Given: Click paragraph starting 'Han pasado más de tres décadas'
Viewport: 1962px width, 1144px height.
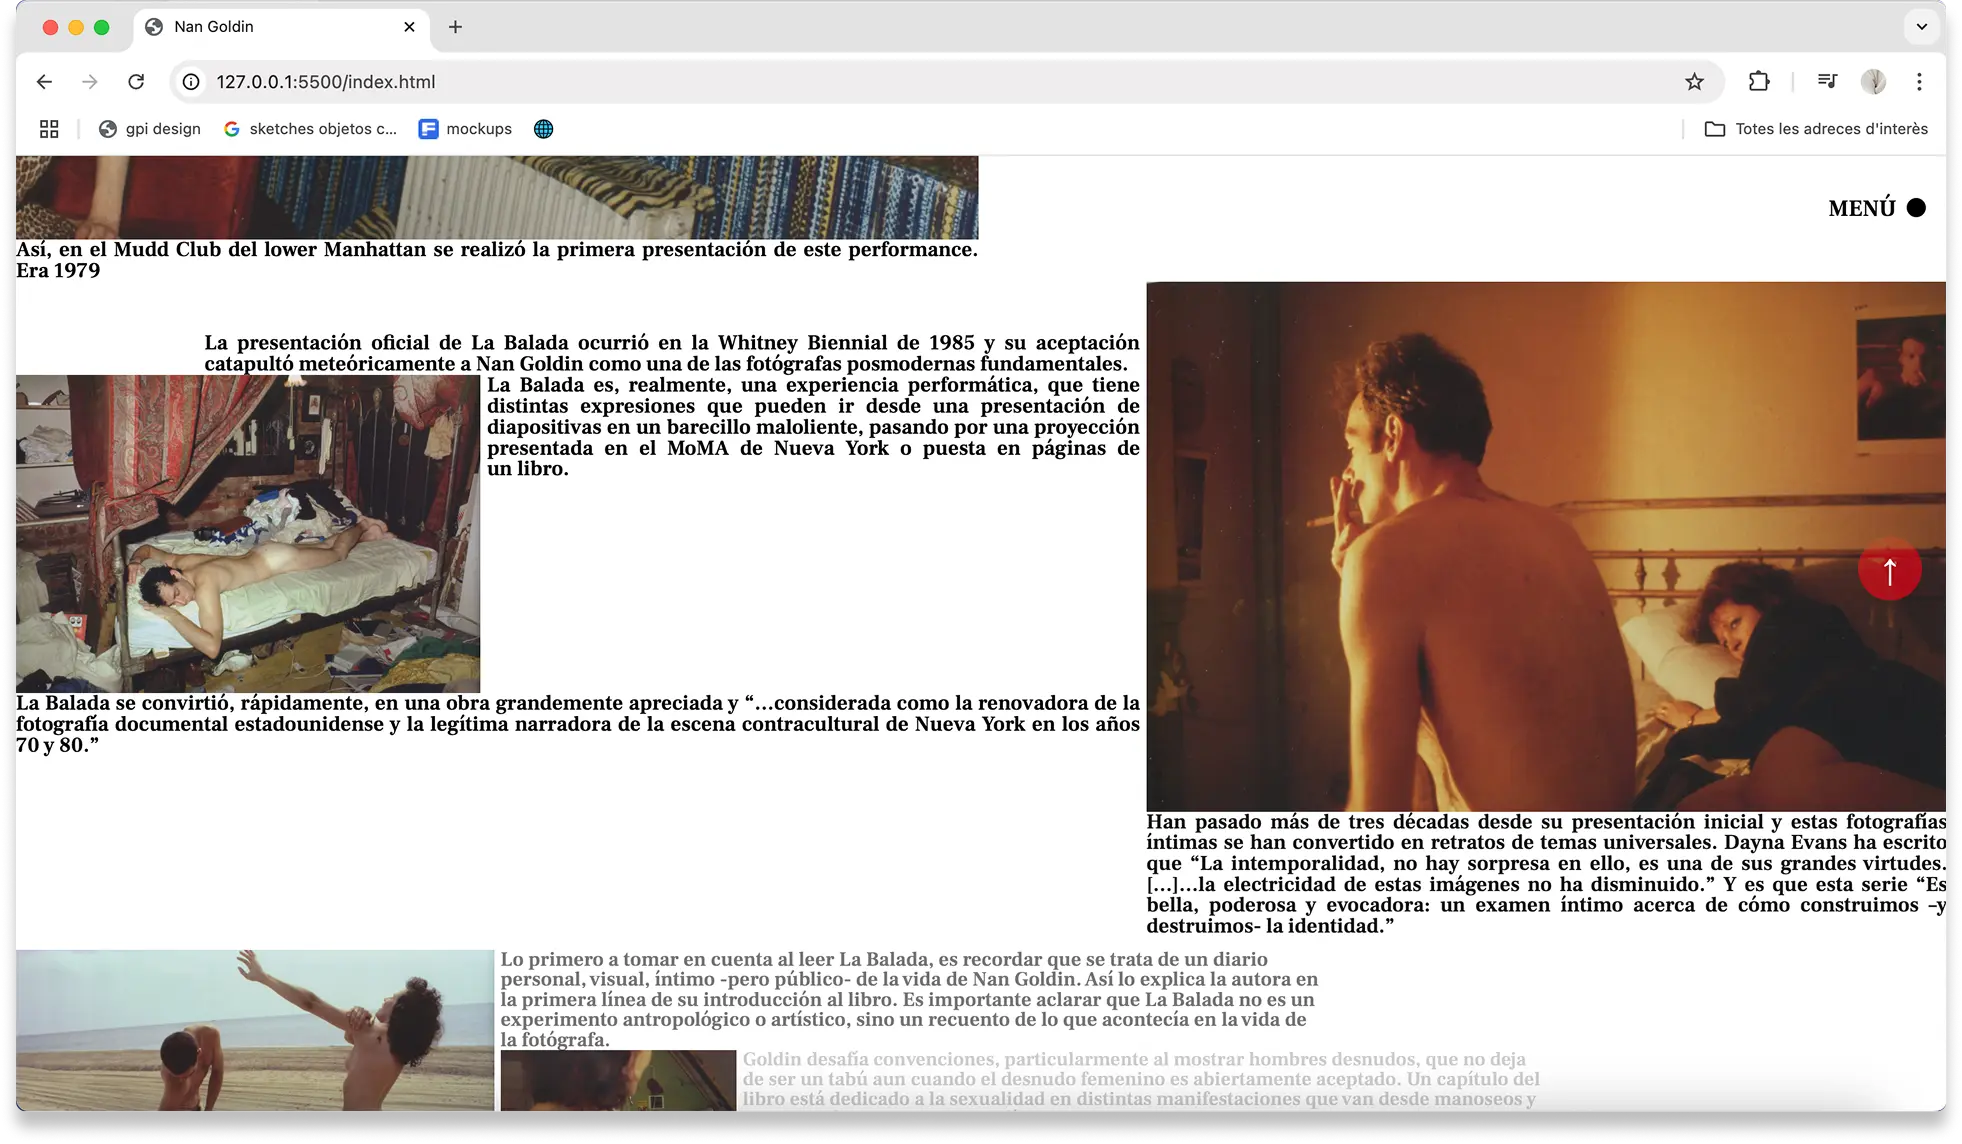Looking at the screenshot, I should [1546, 874].
